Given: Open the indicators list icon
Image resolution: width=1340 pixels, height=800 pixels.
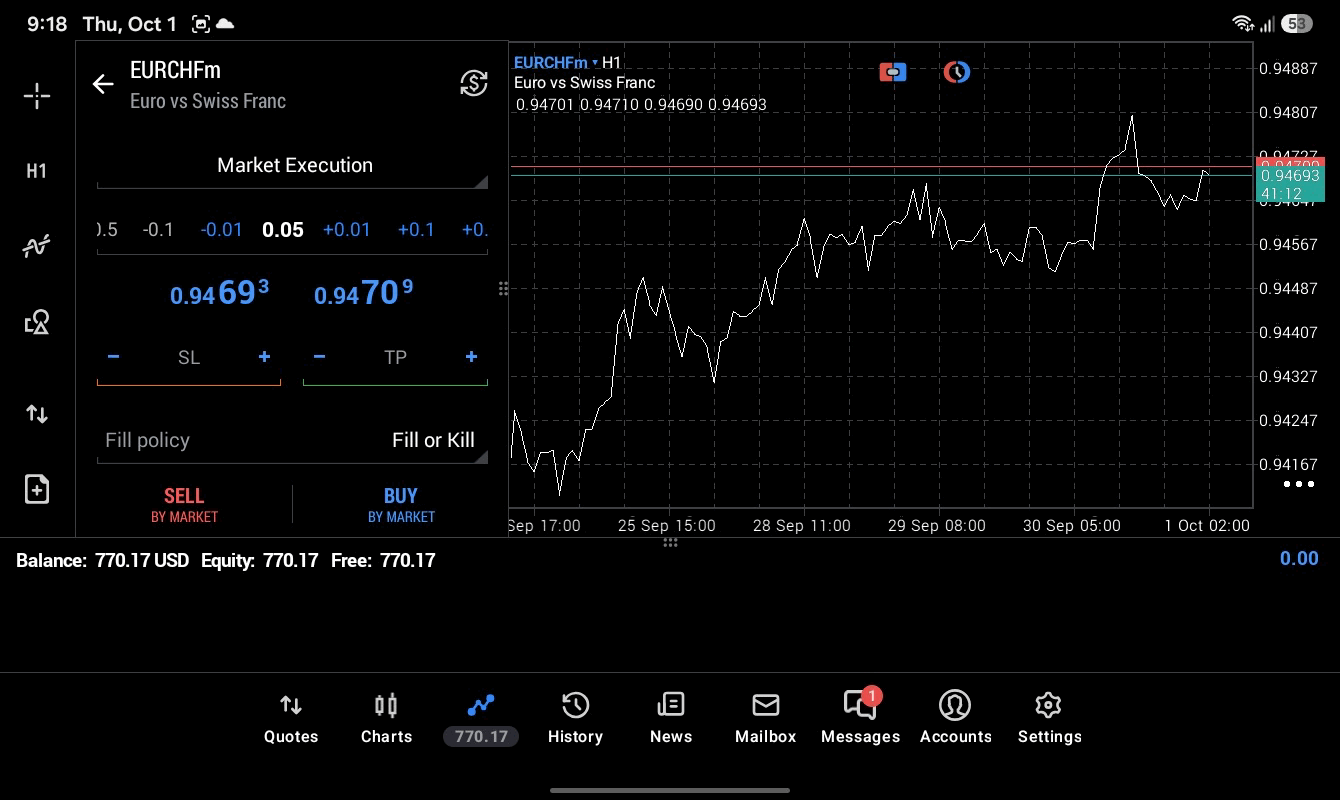Looking at the screenshot, I should (x=37, y=246).
